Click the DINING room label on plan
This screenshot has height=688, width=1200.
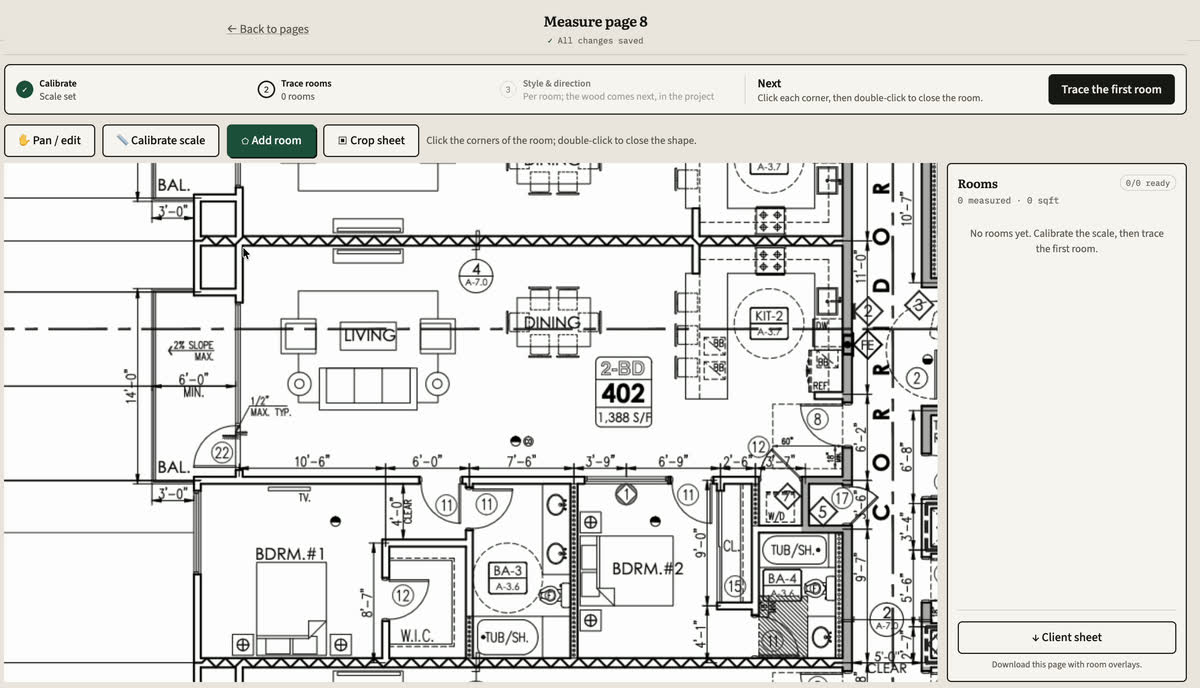[x=553, y=323]
